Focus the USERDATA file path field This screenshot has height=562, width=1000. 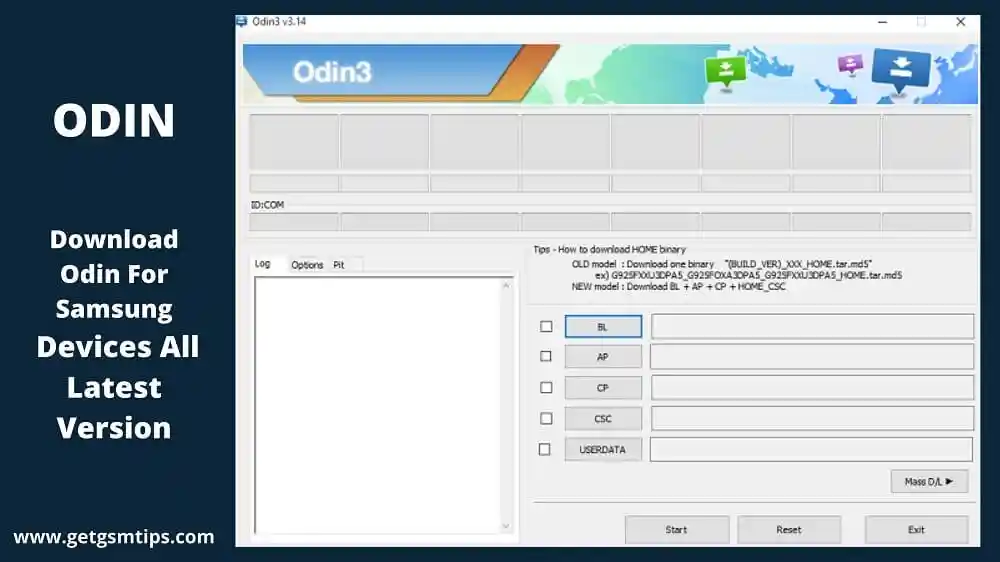click(812, 450)
